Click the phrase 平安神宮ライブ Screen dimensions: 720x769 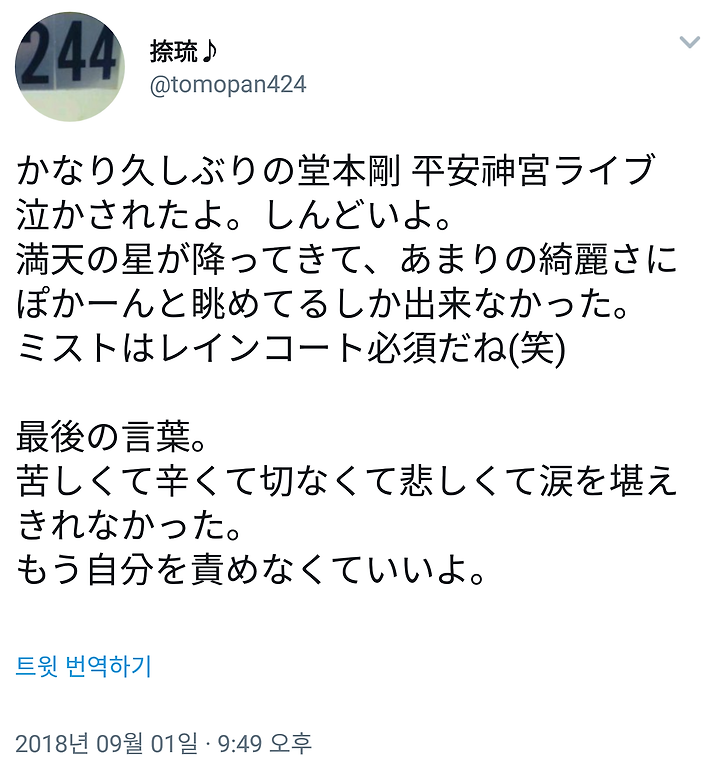coord(533,171)
